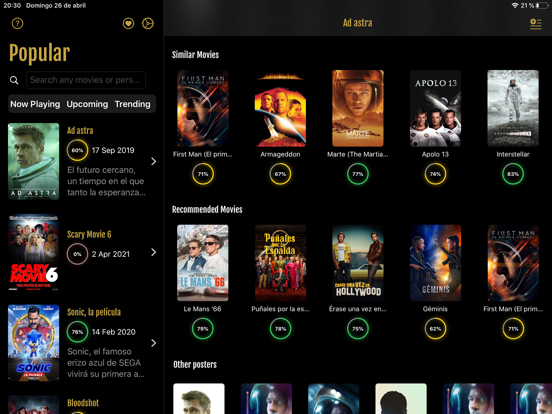This screenshot has width=552, height=414.
Task: Tap Puñales por la espalda 78% ring
Action: (x=280, y=328)
